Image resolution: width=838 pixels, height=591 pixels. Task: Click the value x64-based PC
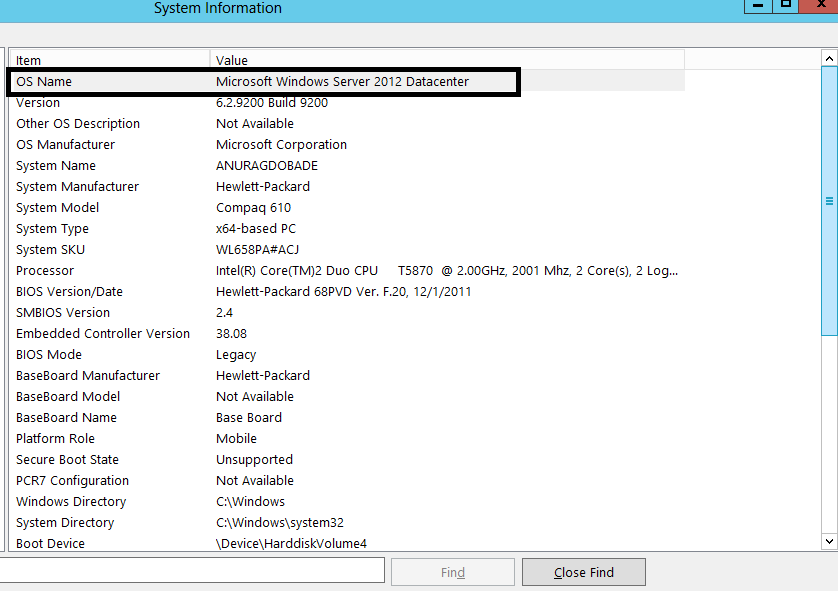click(x=255, y=228)
